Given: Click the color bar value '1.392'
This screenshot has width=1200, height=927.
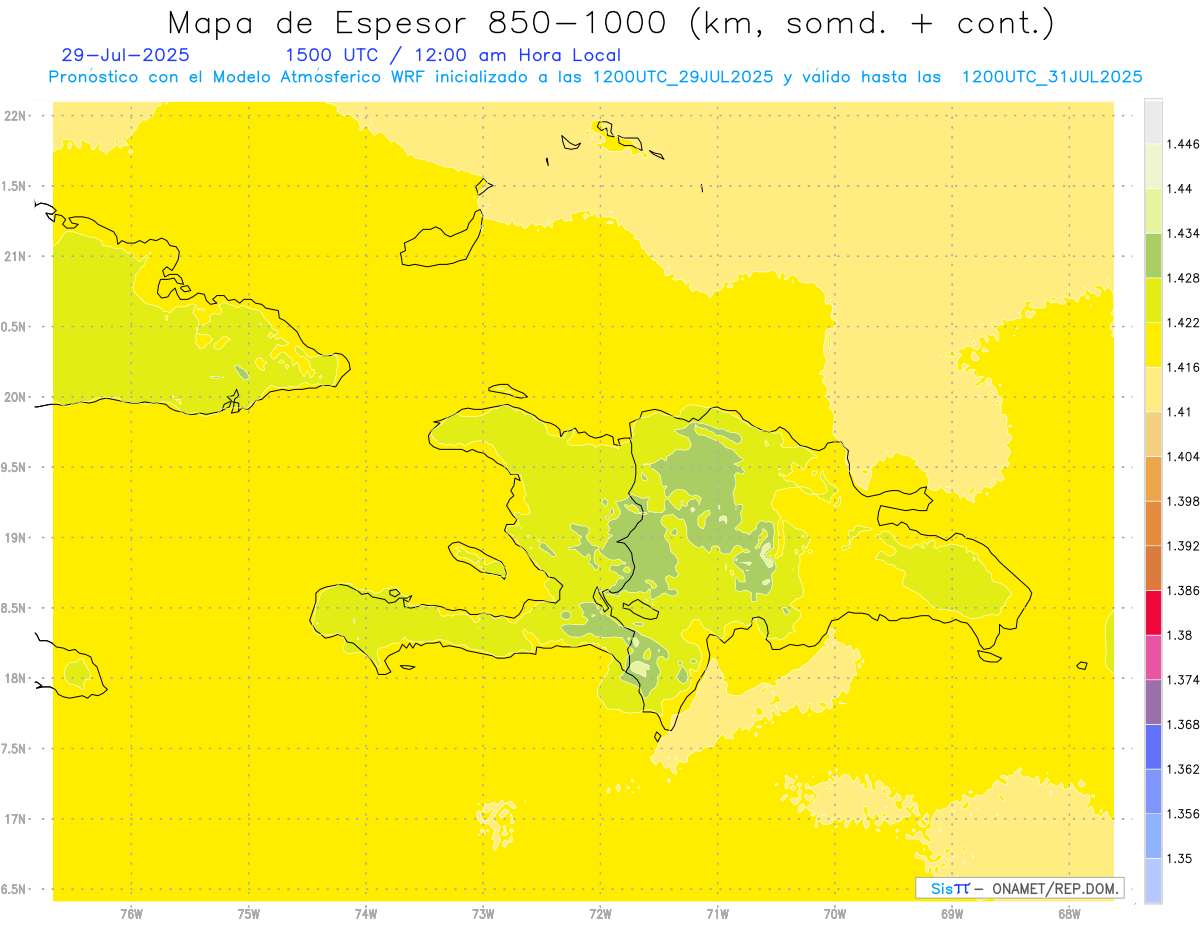Looking at the screenshot, I should (1184, 546).
